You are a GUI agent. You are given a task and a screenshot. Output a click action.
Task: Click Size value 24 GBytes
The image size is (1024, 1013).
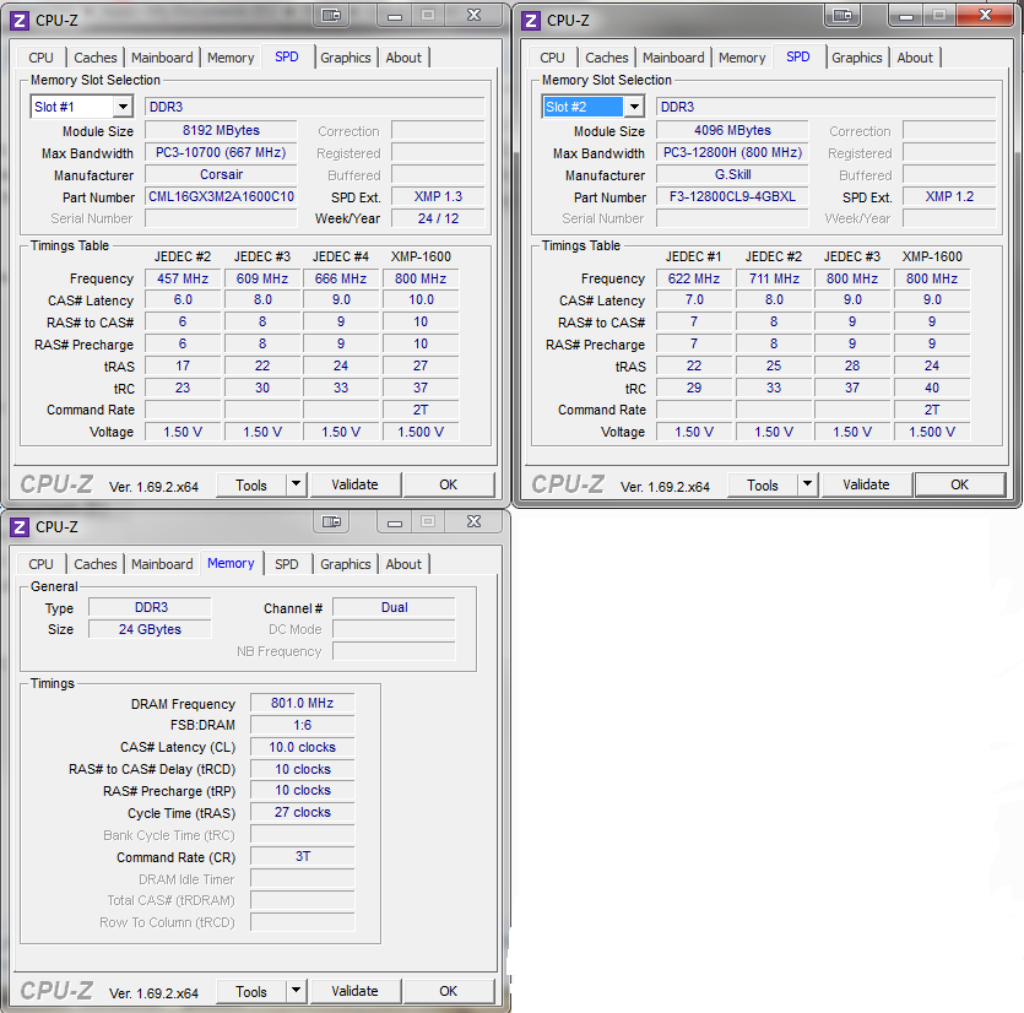point(150,629)
